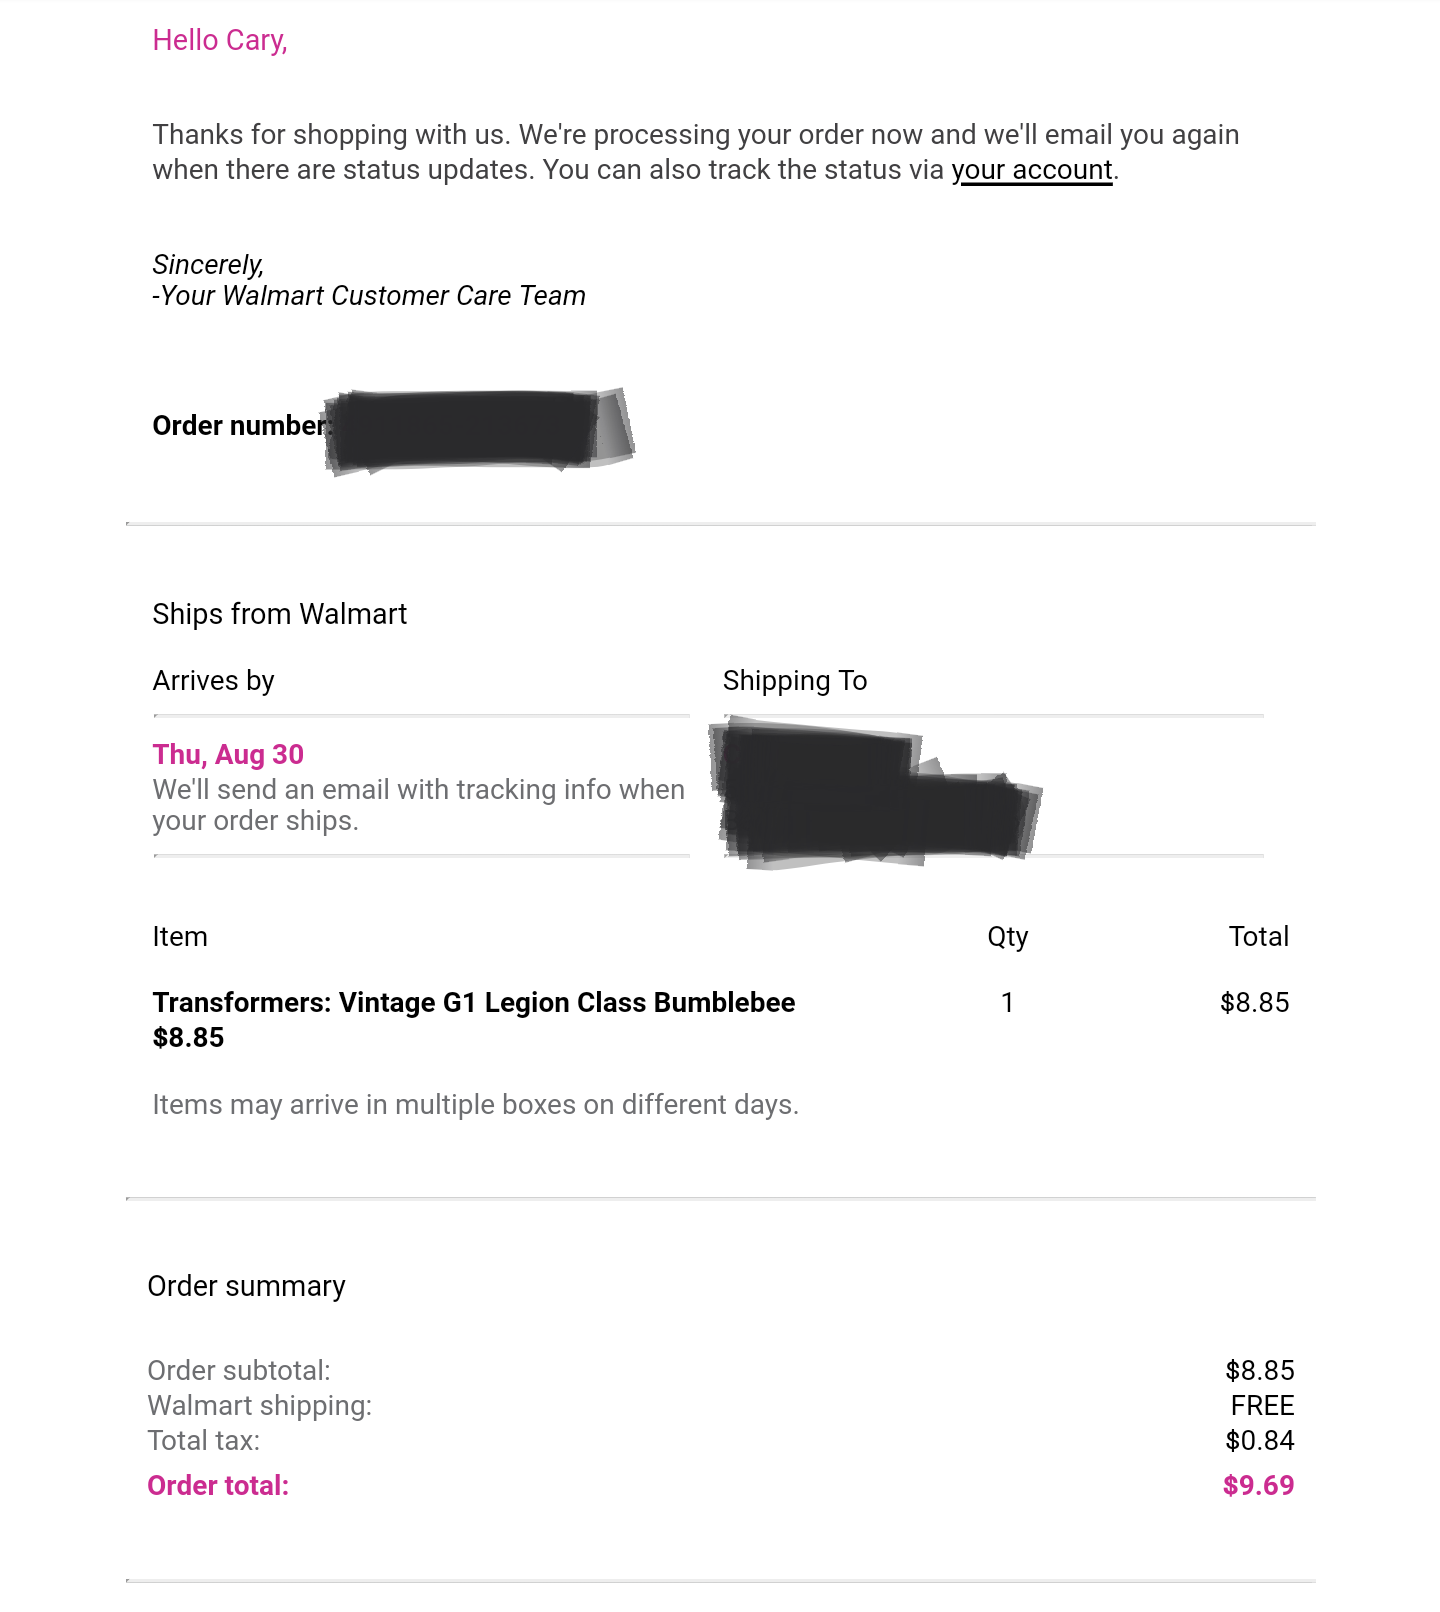Screen dimensions: 1440x1612
Task: Click the 'Ships from Walmart' heading
Action: pyautogui.click(x=280, y=614)
